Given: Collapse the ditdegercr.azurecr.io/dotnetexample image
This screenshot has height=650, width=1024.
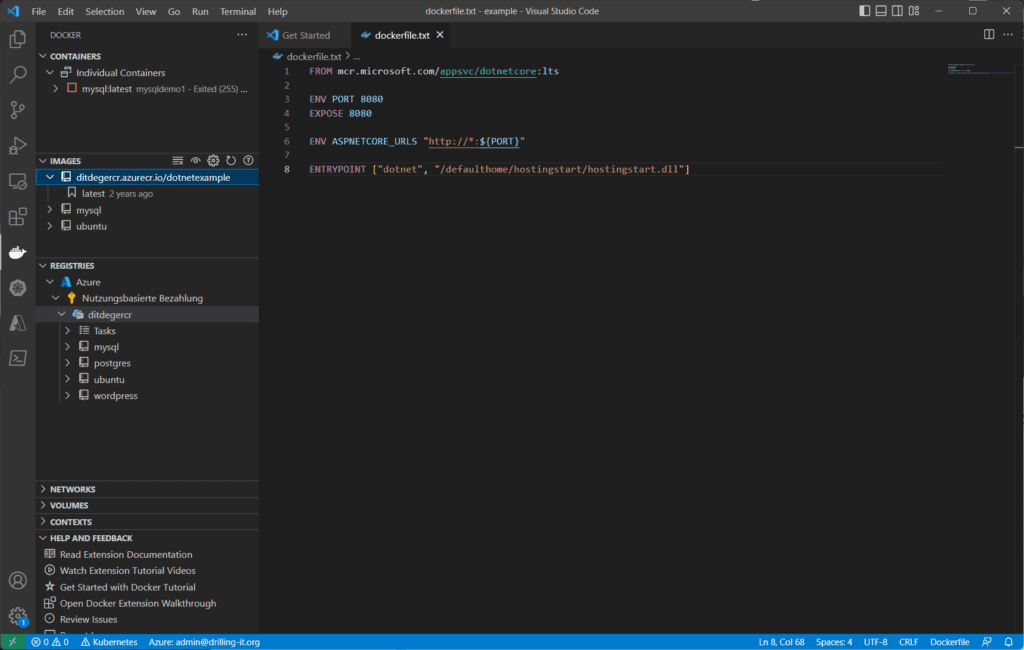Looking at the screenshot, I should pos(50,177).
